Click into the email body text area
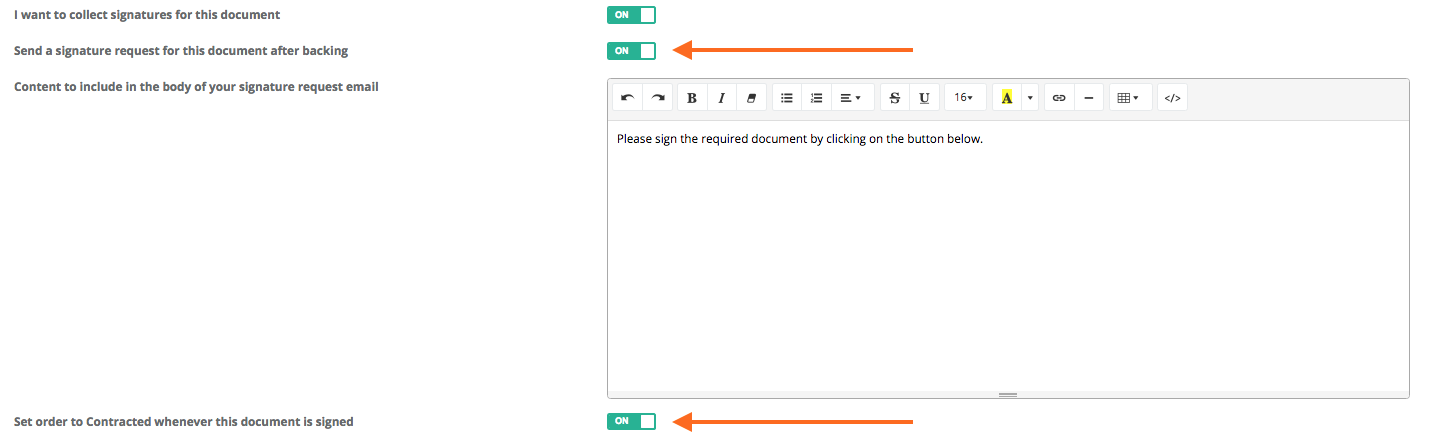Viewport: 1430px width, 443px height. coord(1008,255)
